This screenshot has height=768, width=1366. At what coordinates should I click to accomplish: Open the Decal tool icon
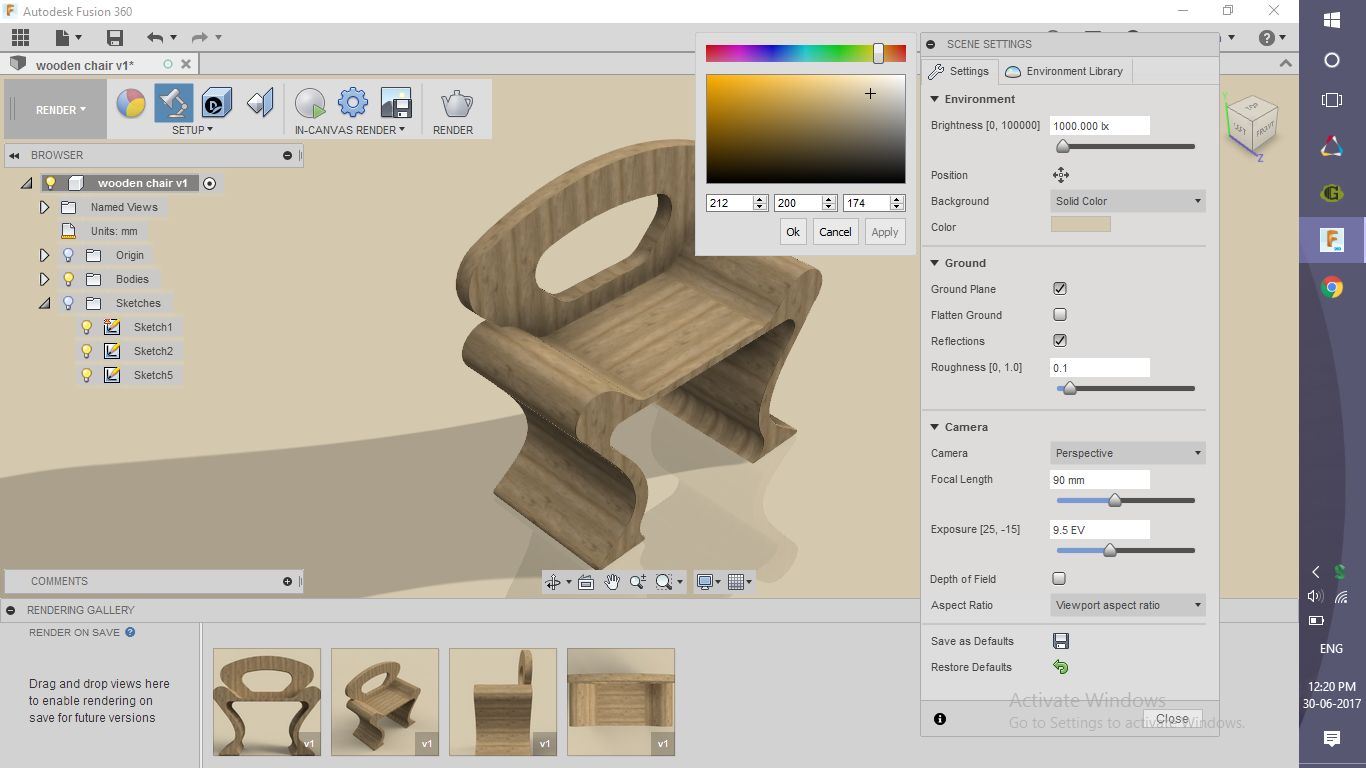(217, 103)
